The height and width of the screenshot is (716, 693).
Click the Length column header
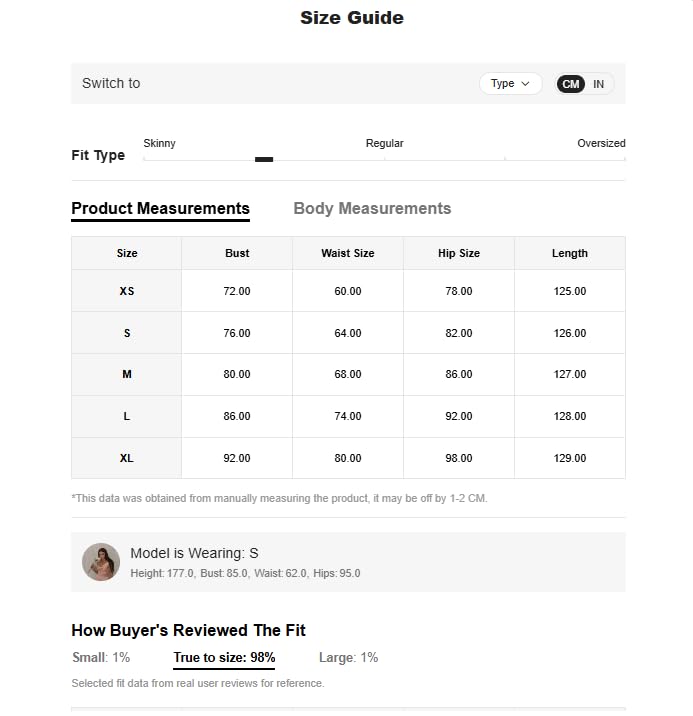pos(570,253)
